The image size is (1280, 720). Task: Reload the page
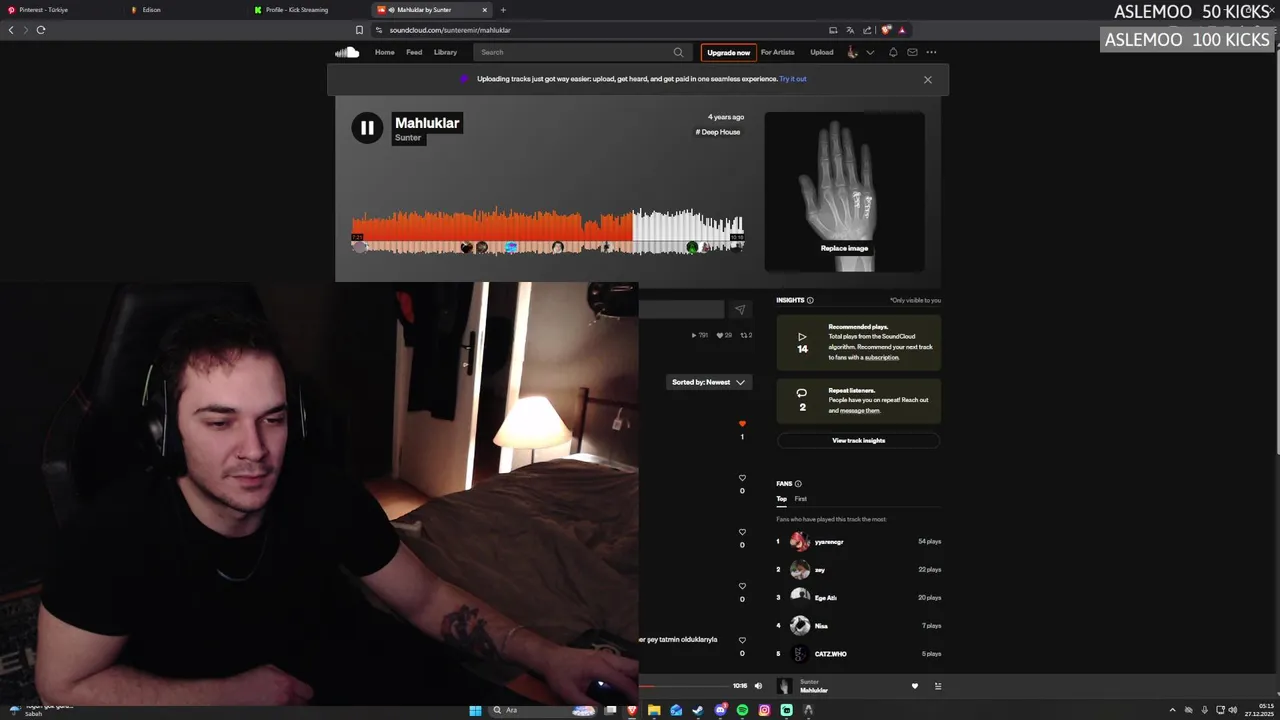(41, 30)
